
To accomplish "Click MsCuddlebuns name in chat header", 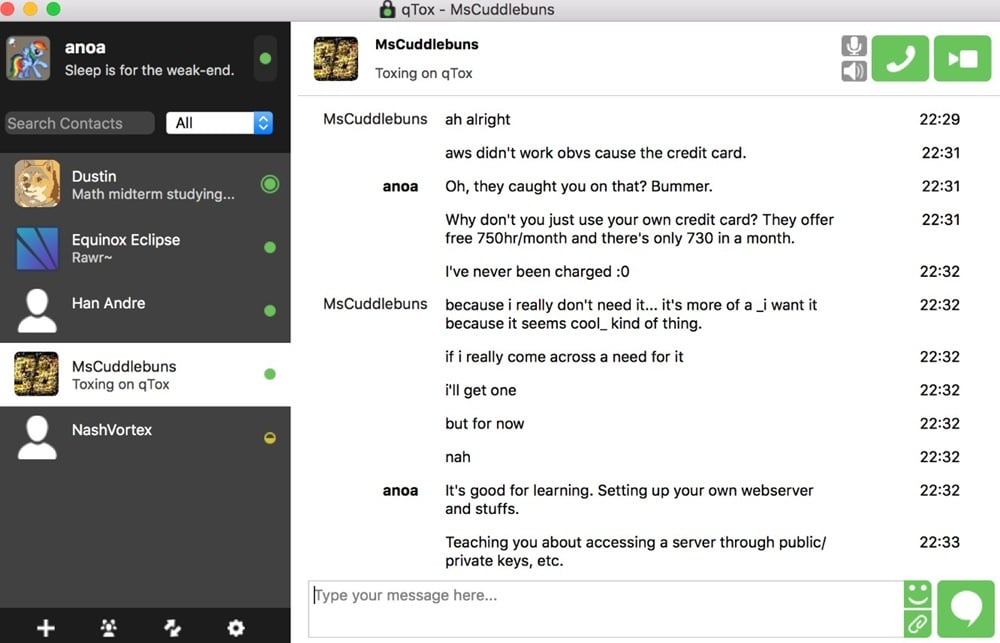I will coord(426,45).
